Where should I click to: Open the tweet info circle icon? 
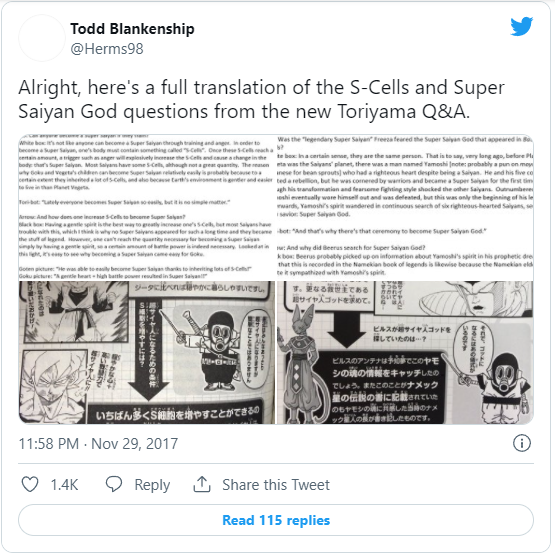click(522, 443)
